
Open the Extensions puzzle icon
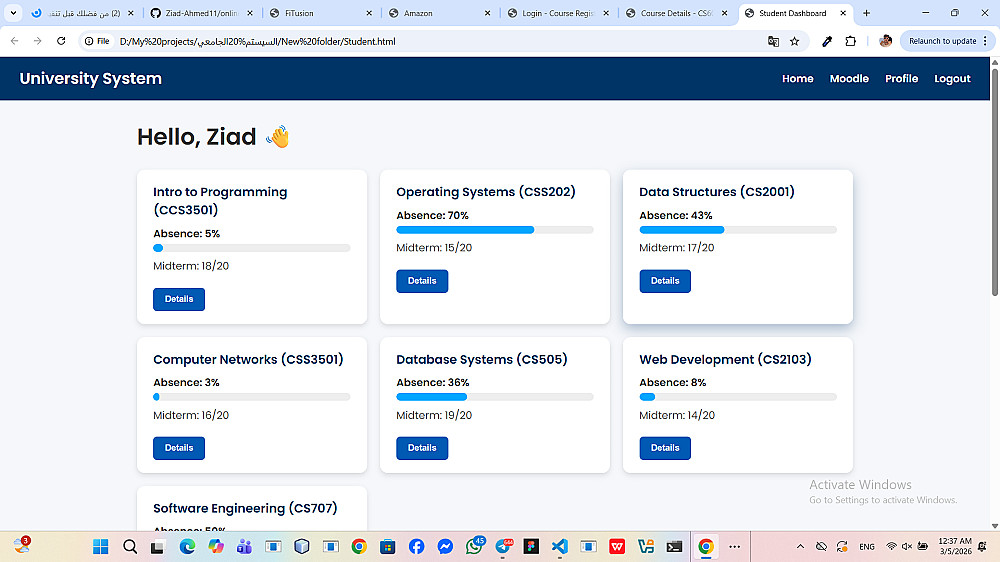point(850,41)
